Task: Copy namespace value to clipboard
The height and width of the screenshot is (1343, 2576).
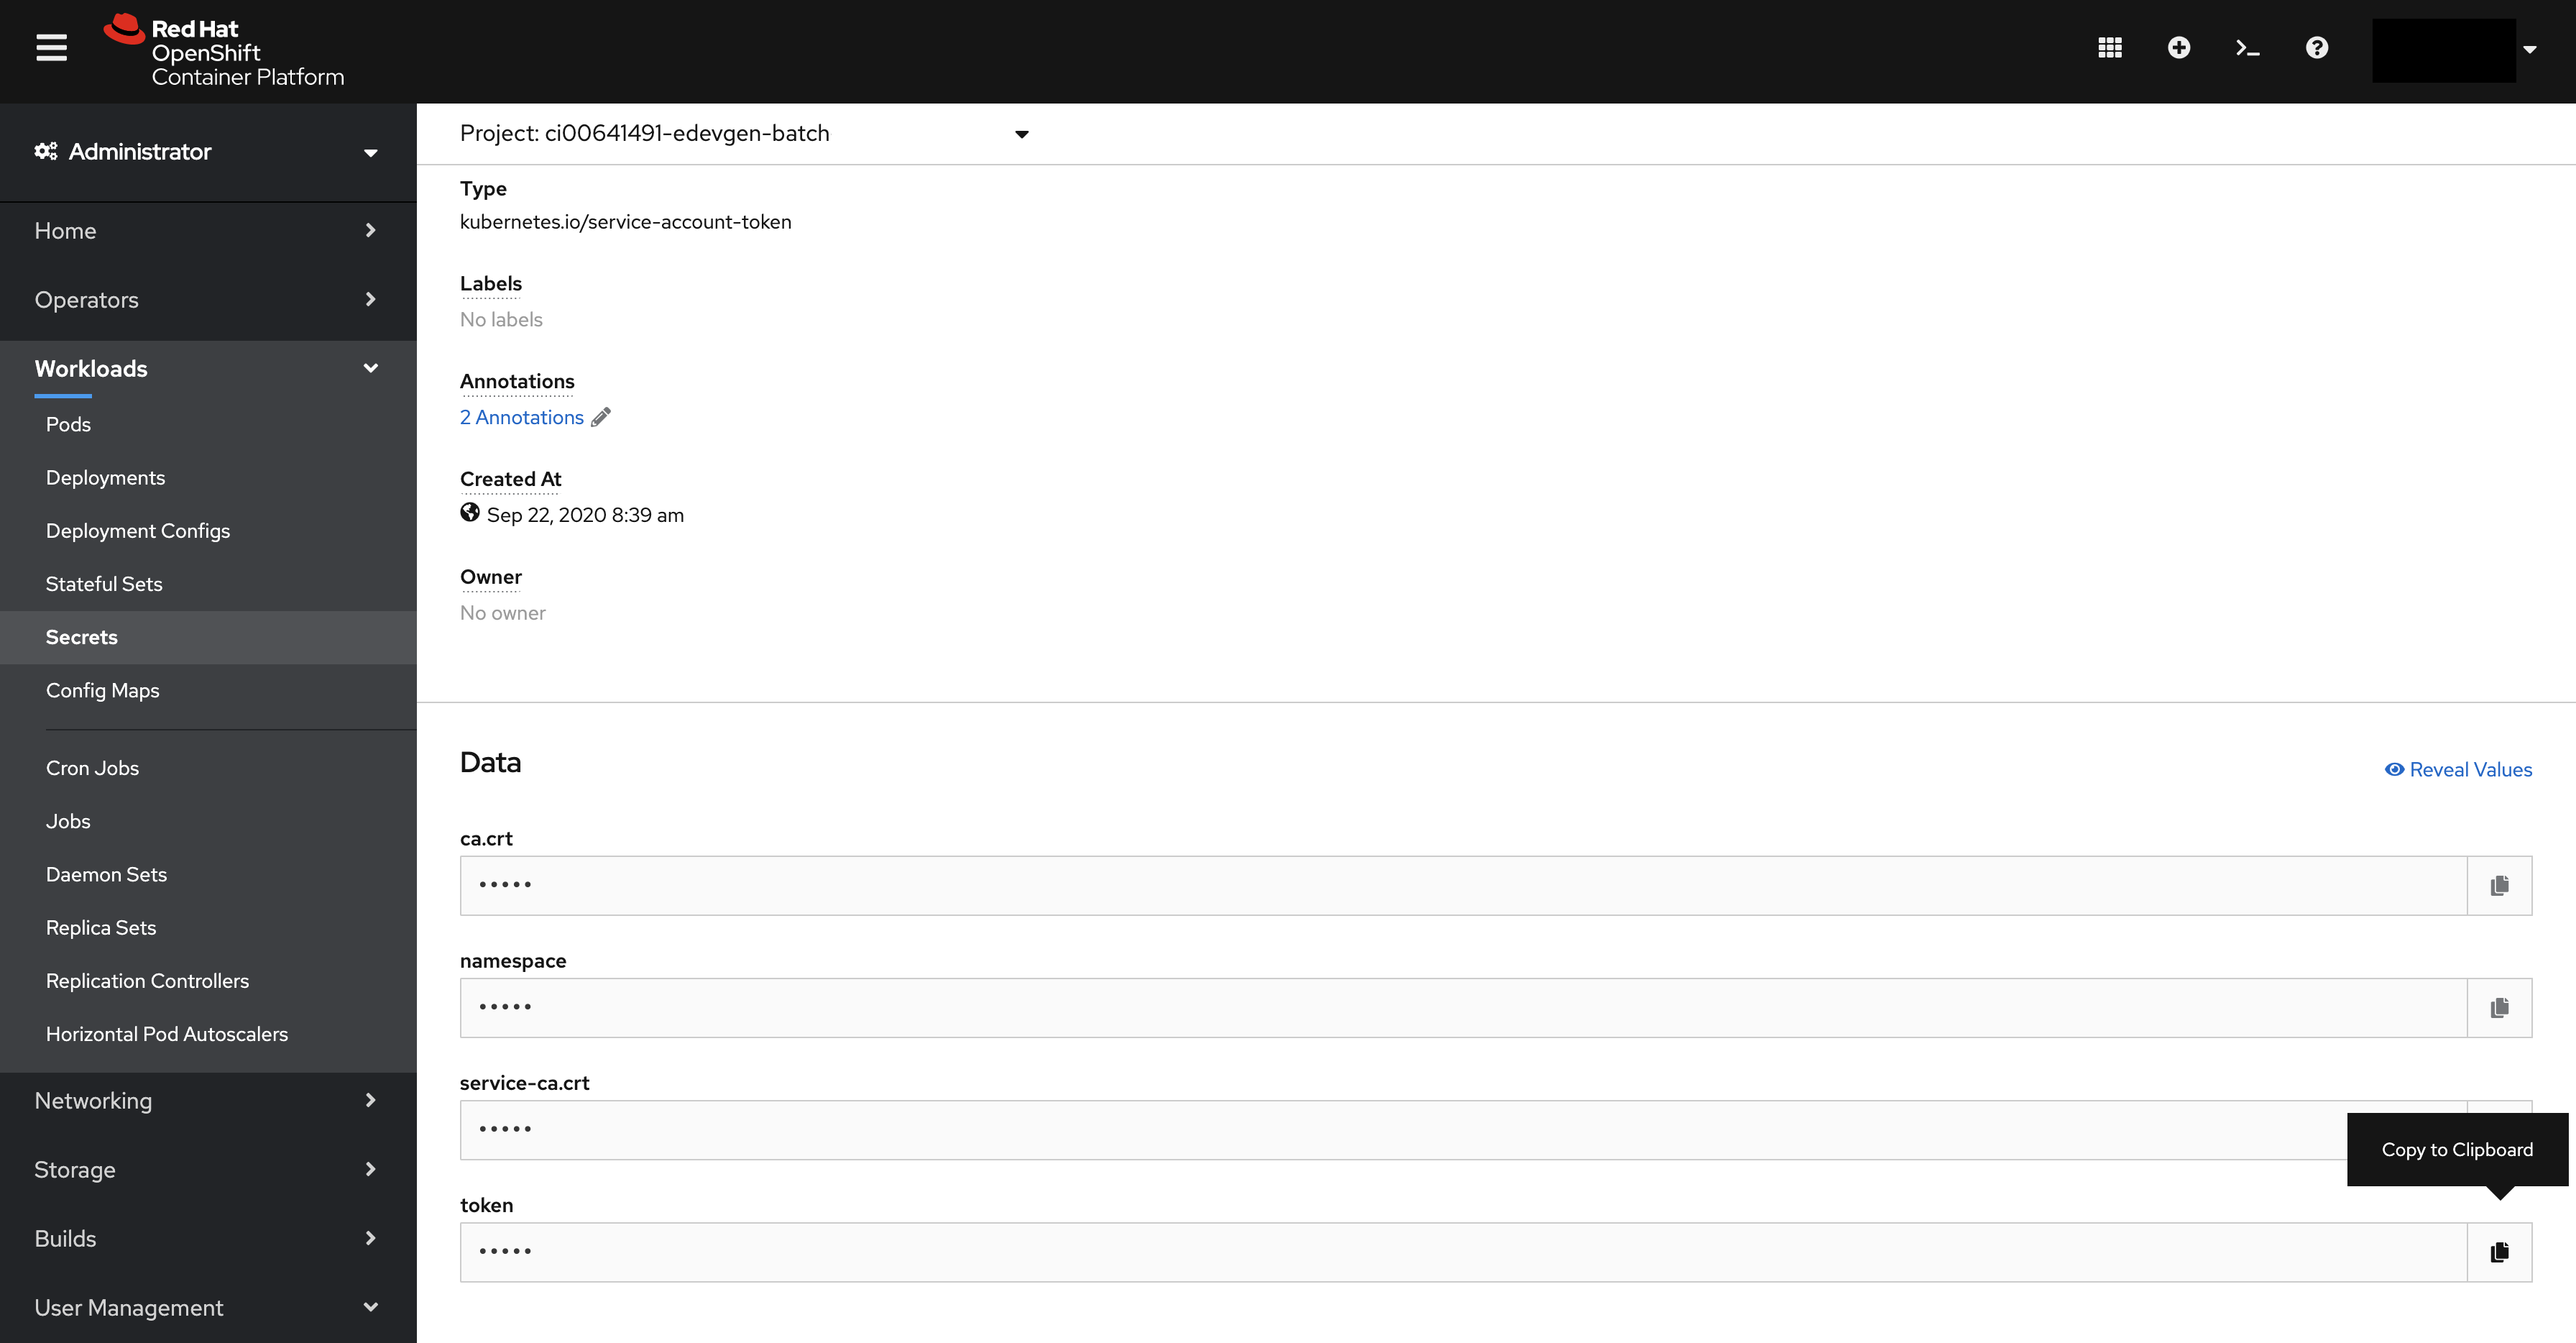Action: pos(2499,1007)
